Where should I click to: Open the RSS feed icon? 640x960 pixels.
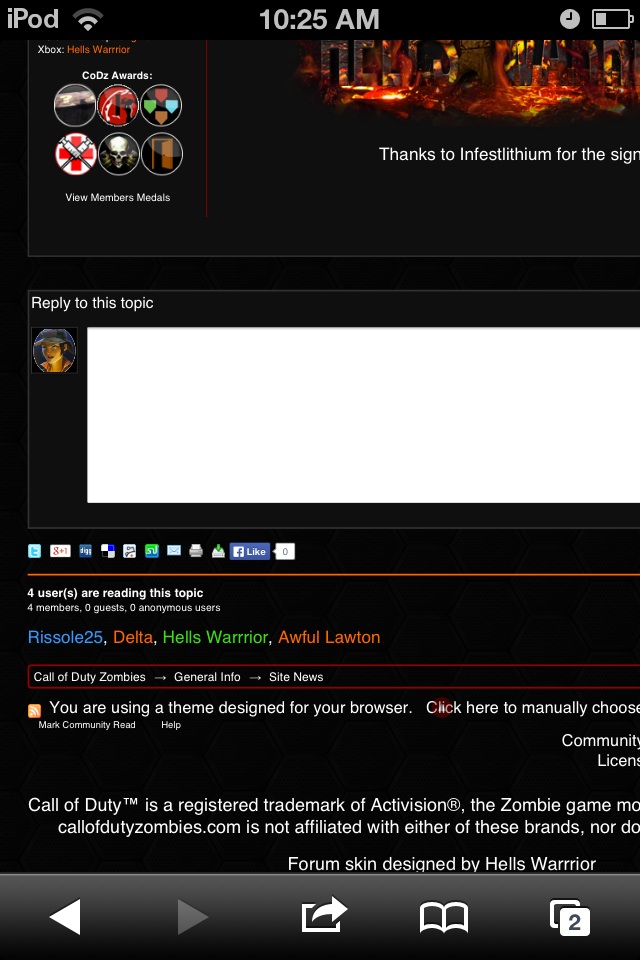(x=34, y=710)
